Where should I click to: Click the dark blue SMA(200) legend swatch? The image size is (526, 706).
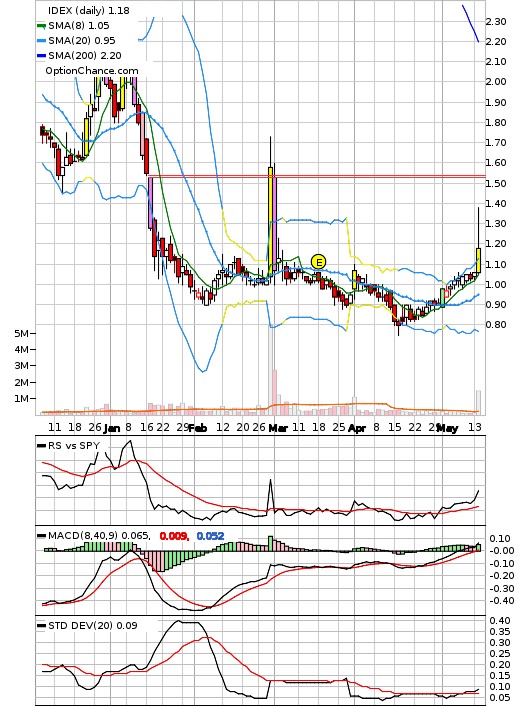[x=41, y=56]
